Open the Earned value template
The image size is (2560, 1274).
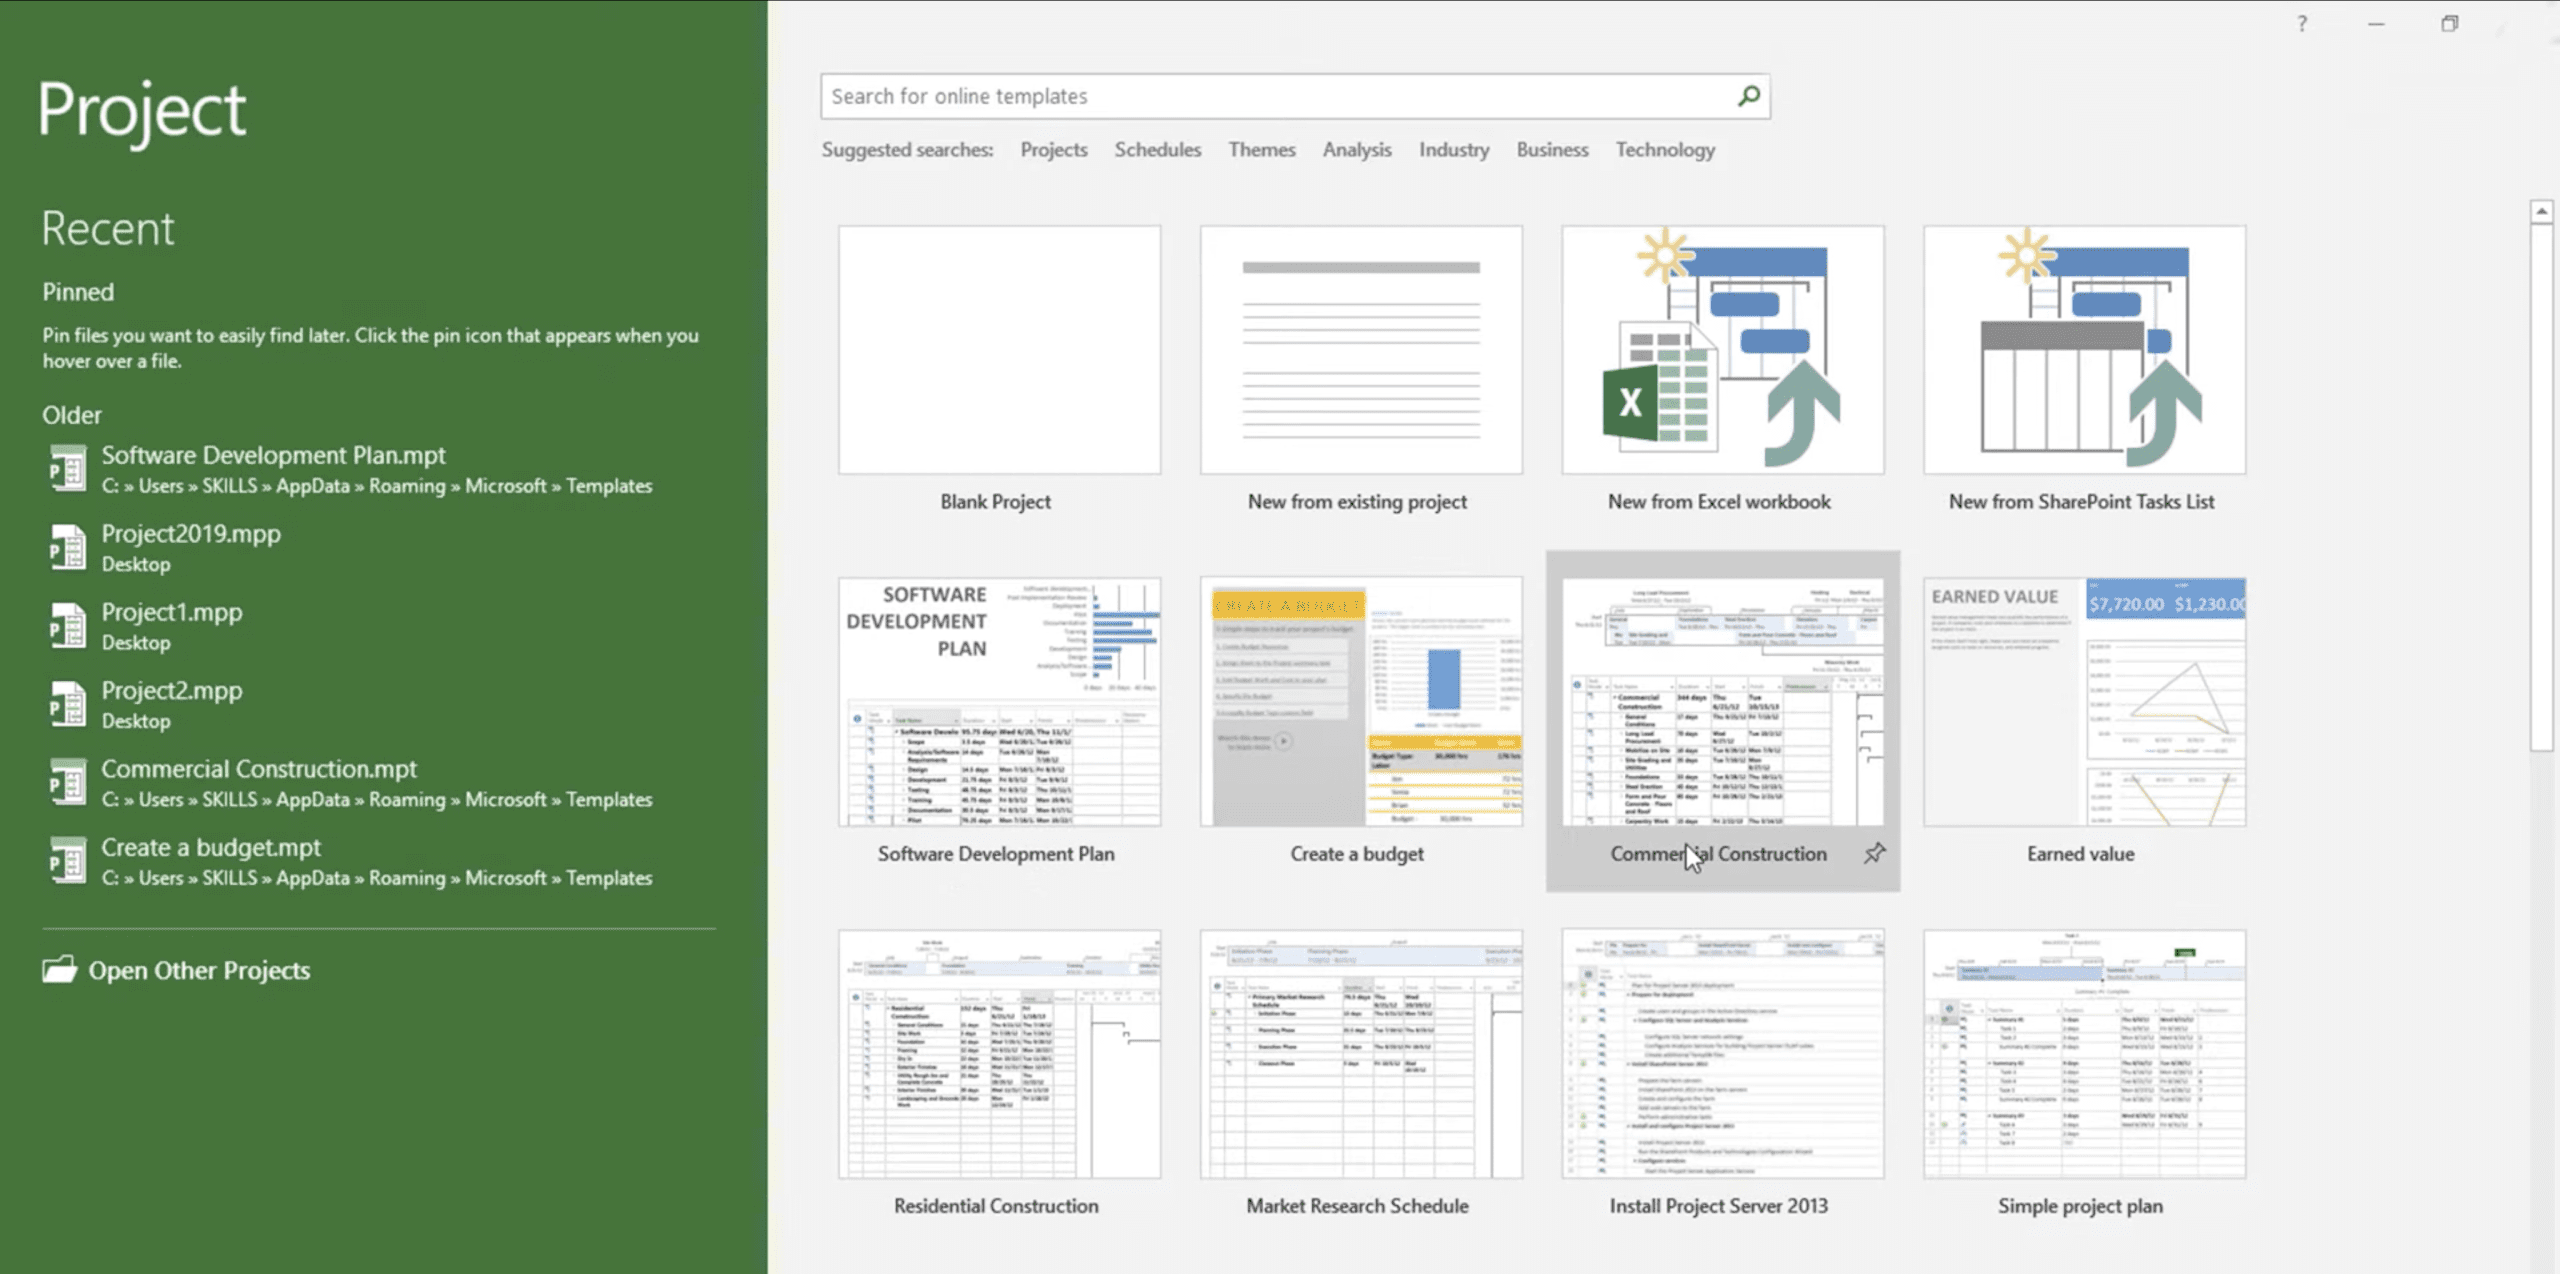pos(2084,702)
